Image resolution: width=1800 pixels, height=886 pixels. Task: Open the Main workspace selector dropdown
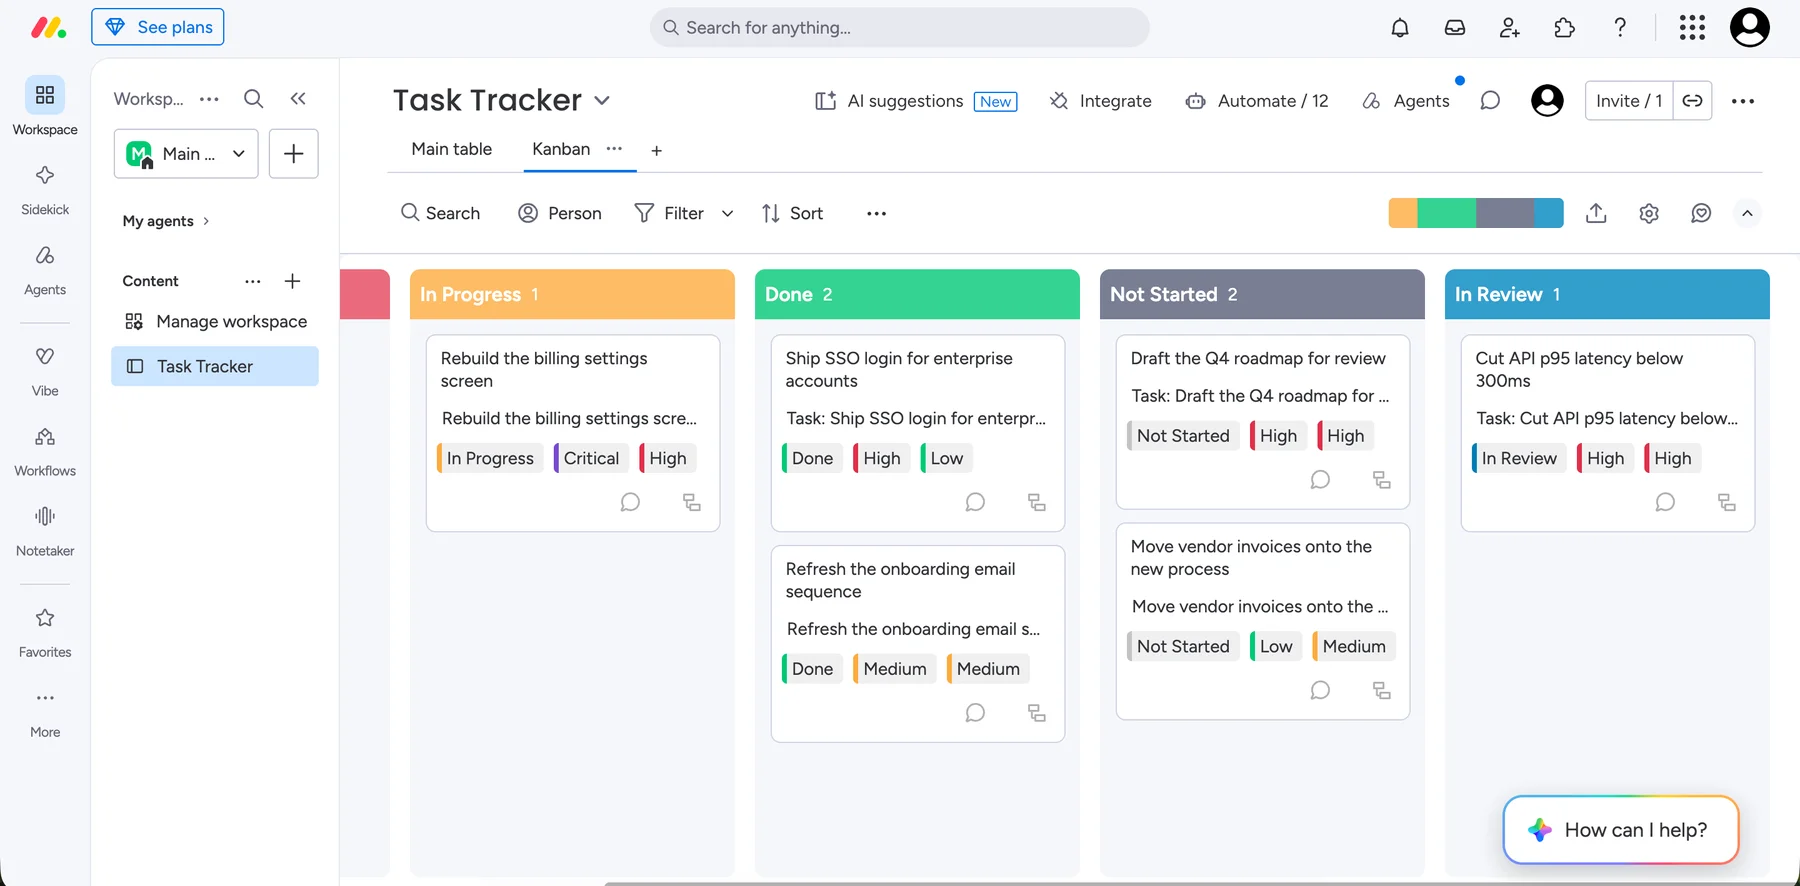pos(186,154)
